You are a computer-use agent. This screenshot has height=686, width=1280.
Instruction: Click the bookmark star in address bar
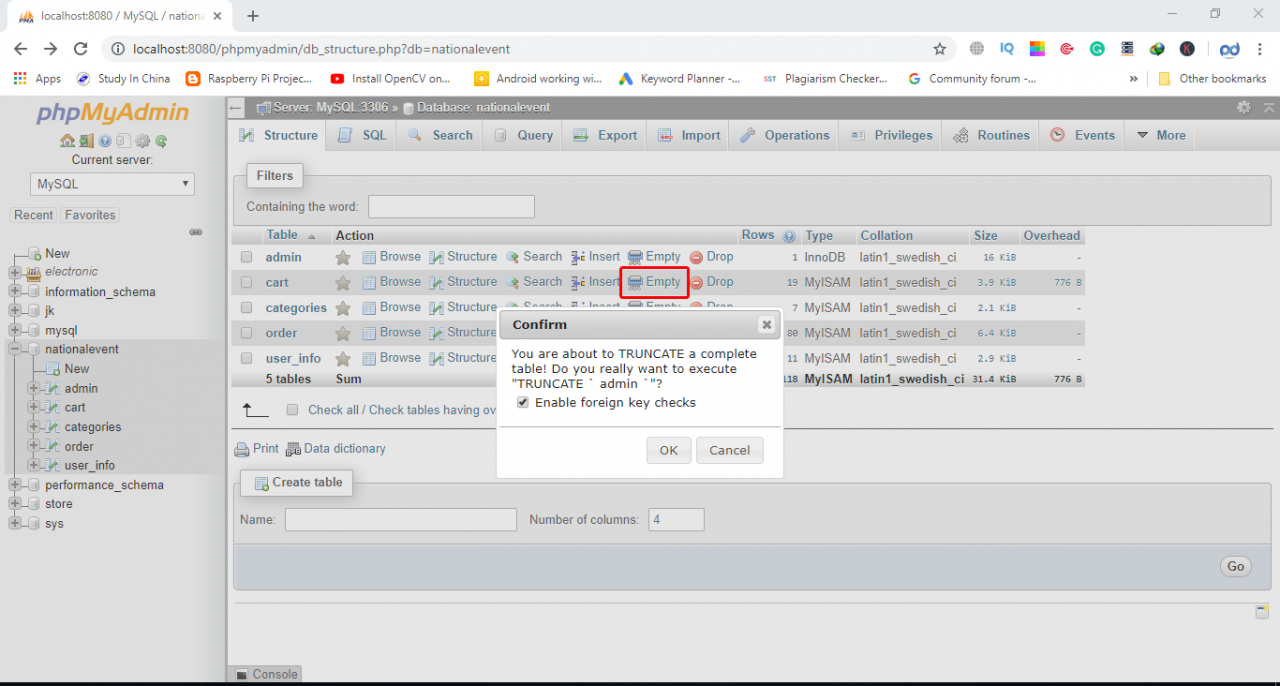tap(939, 48)
